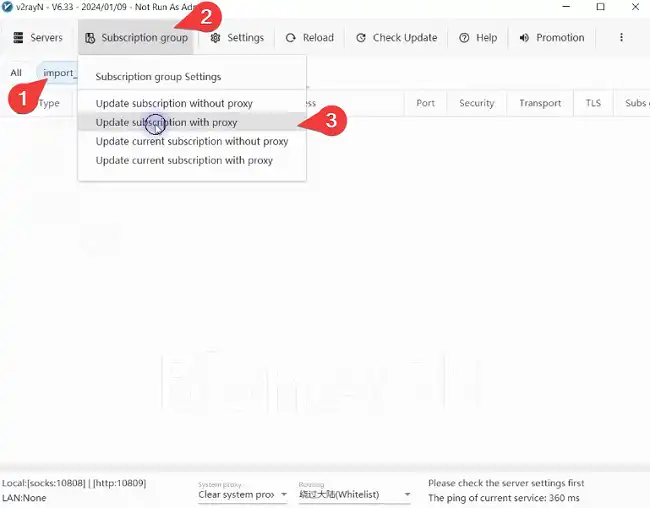Screen dimensions: 650x508
Task: Open the Settings menu label
Action: 245,38
